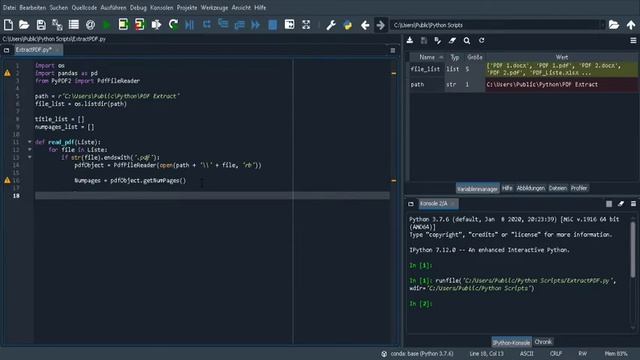The width and height of the screenshot is (640, 360).
Task: Open the Ansicht menu
Action: pos(241,7)
